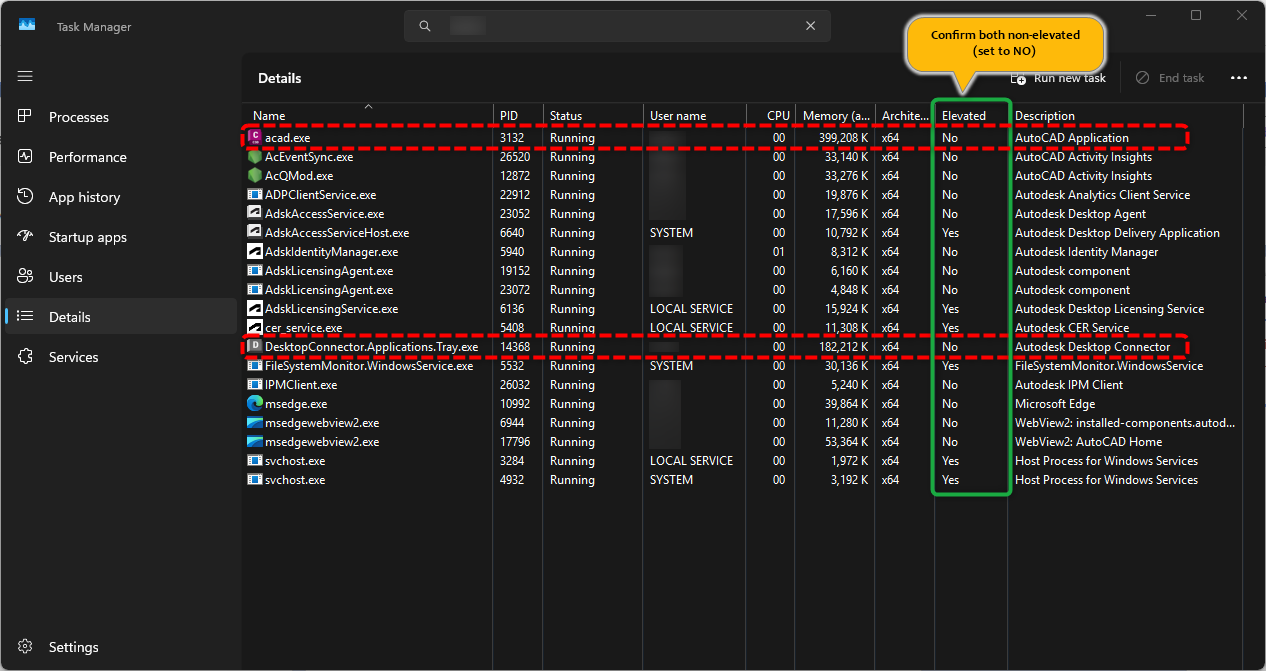1266x671 pixels.
Task: Open the more options ellipsis menu
Action: (x=1239, y=78)
